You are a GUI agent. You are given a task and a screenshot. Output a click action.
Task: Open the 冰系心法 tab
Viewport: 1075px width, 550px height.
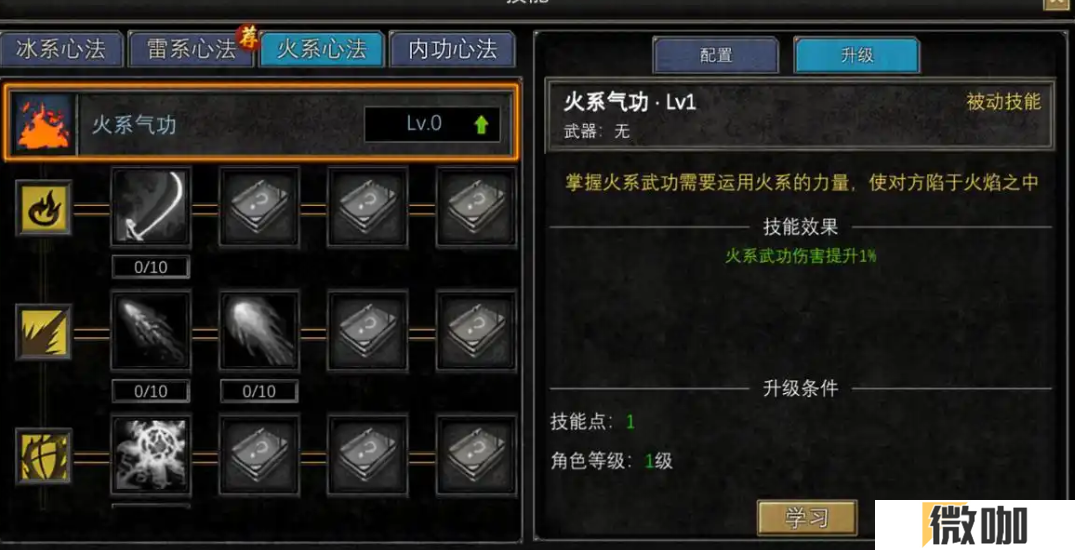click(x=61, y=49)
